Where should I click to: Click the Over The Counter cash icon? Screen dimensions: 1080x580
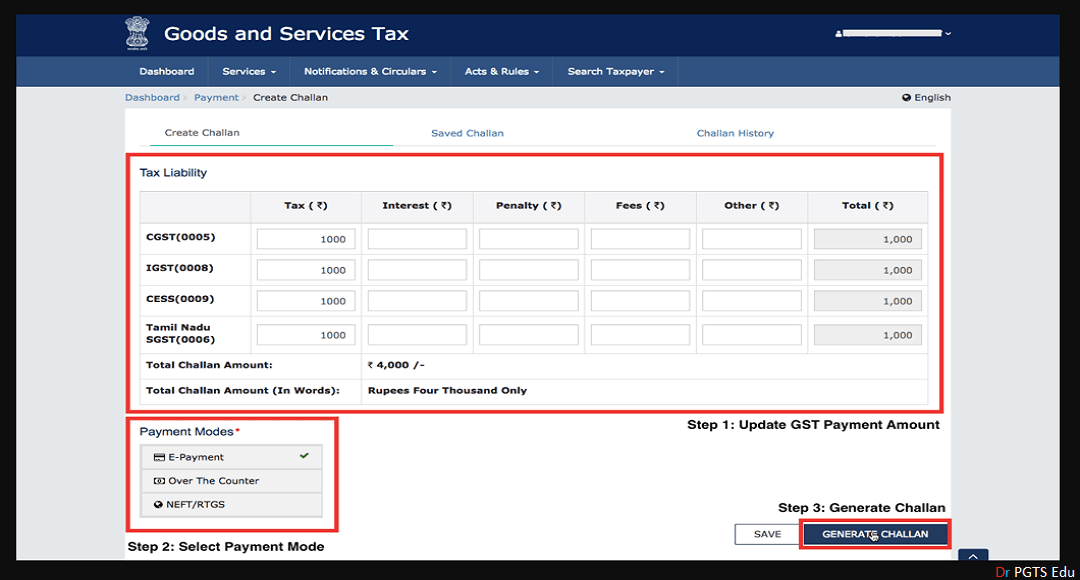click(x=159, y=481)
